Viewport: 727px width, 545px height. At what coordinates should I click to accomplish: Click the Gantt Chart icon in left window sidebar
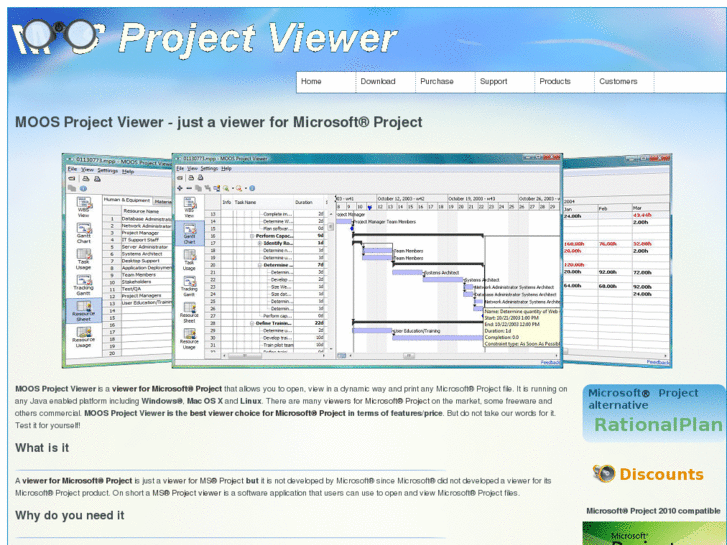83,232
